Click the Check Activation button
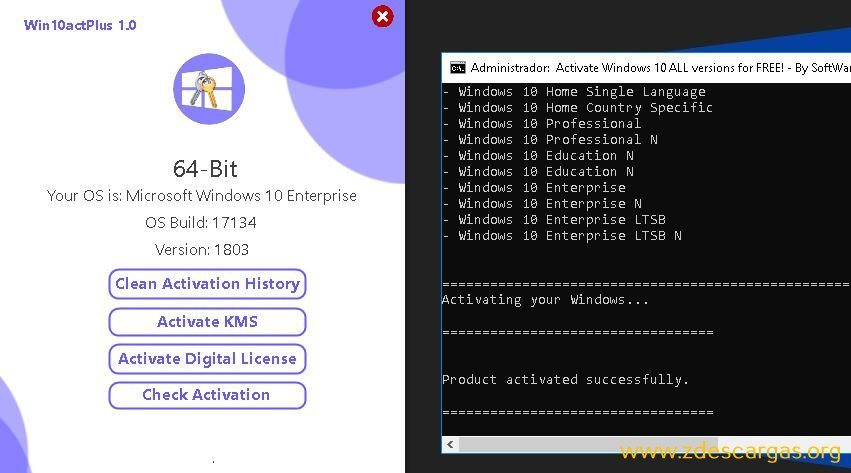The height and width of the screenshot is (473, 851). click(207, 395)
